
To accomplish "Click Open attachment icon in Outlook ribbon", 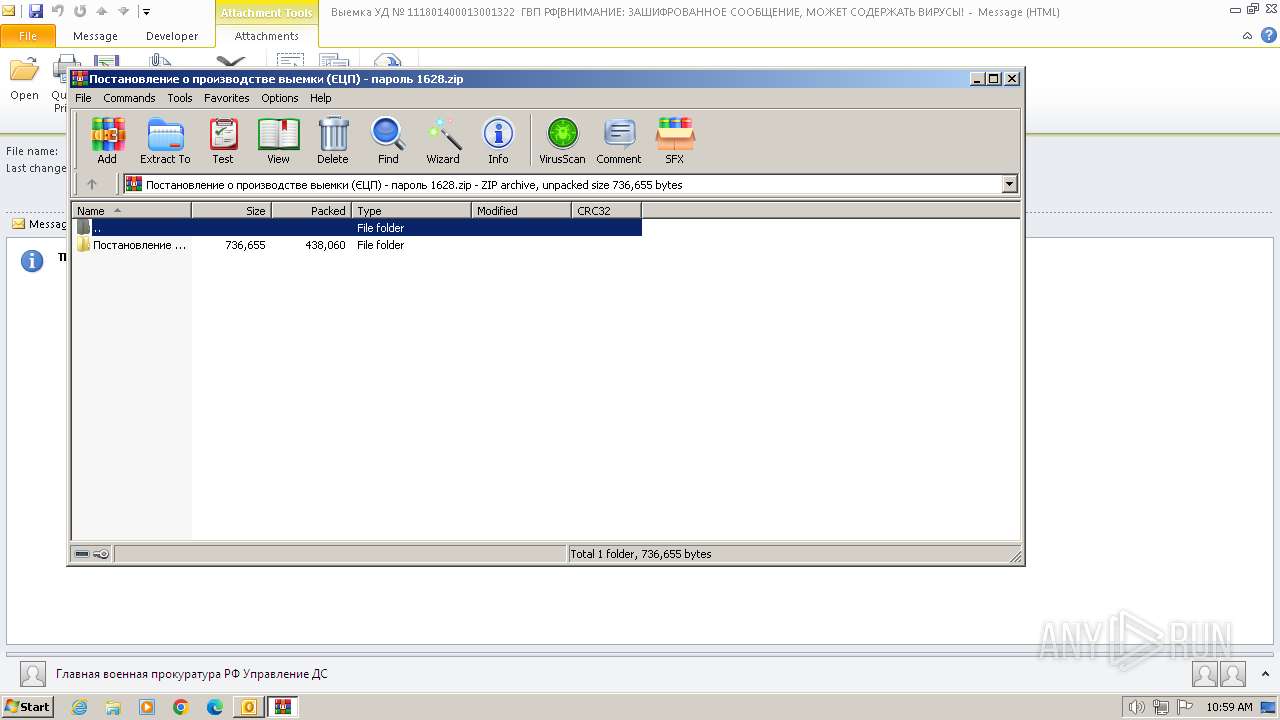I will pos(24,80).
